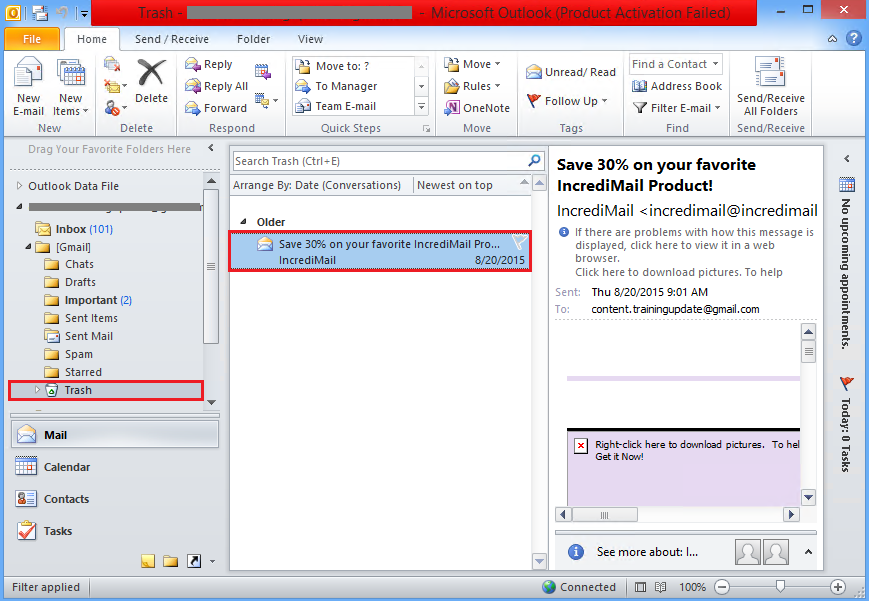Open the Folder List icon
Viewport: 869px width, 601px height.
pos(171,561)
